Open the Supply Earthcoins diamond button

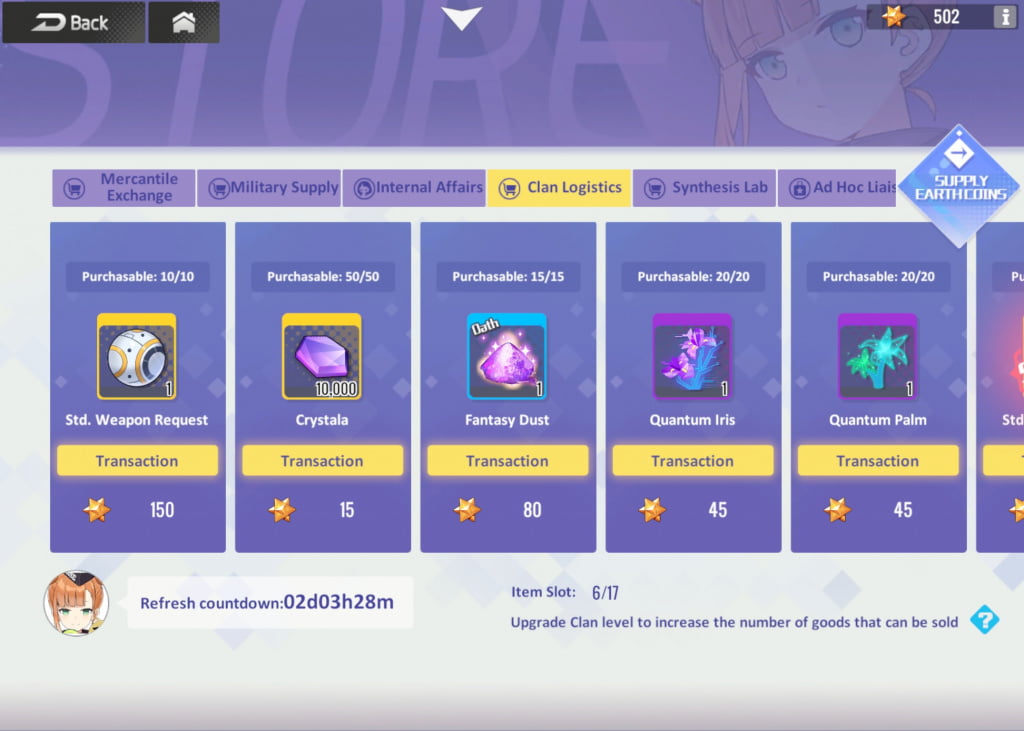(959, 186)
